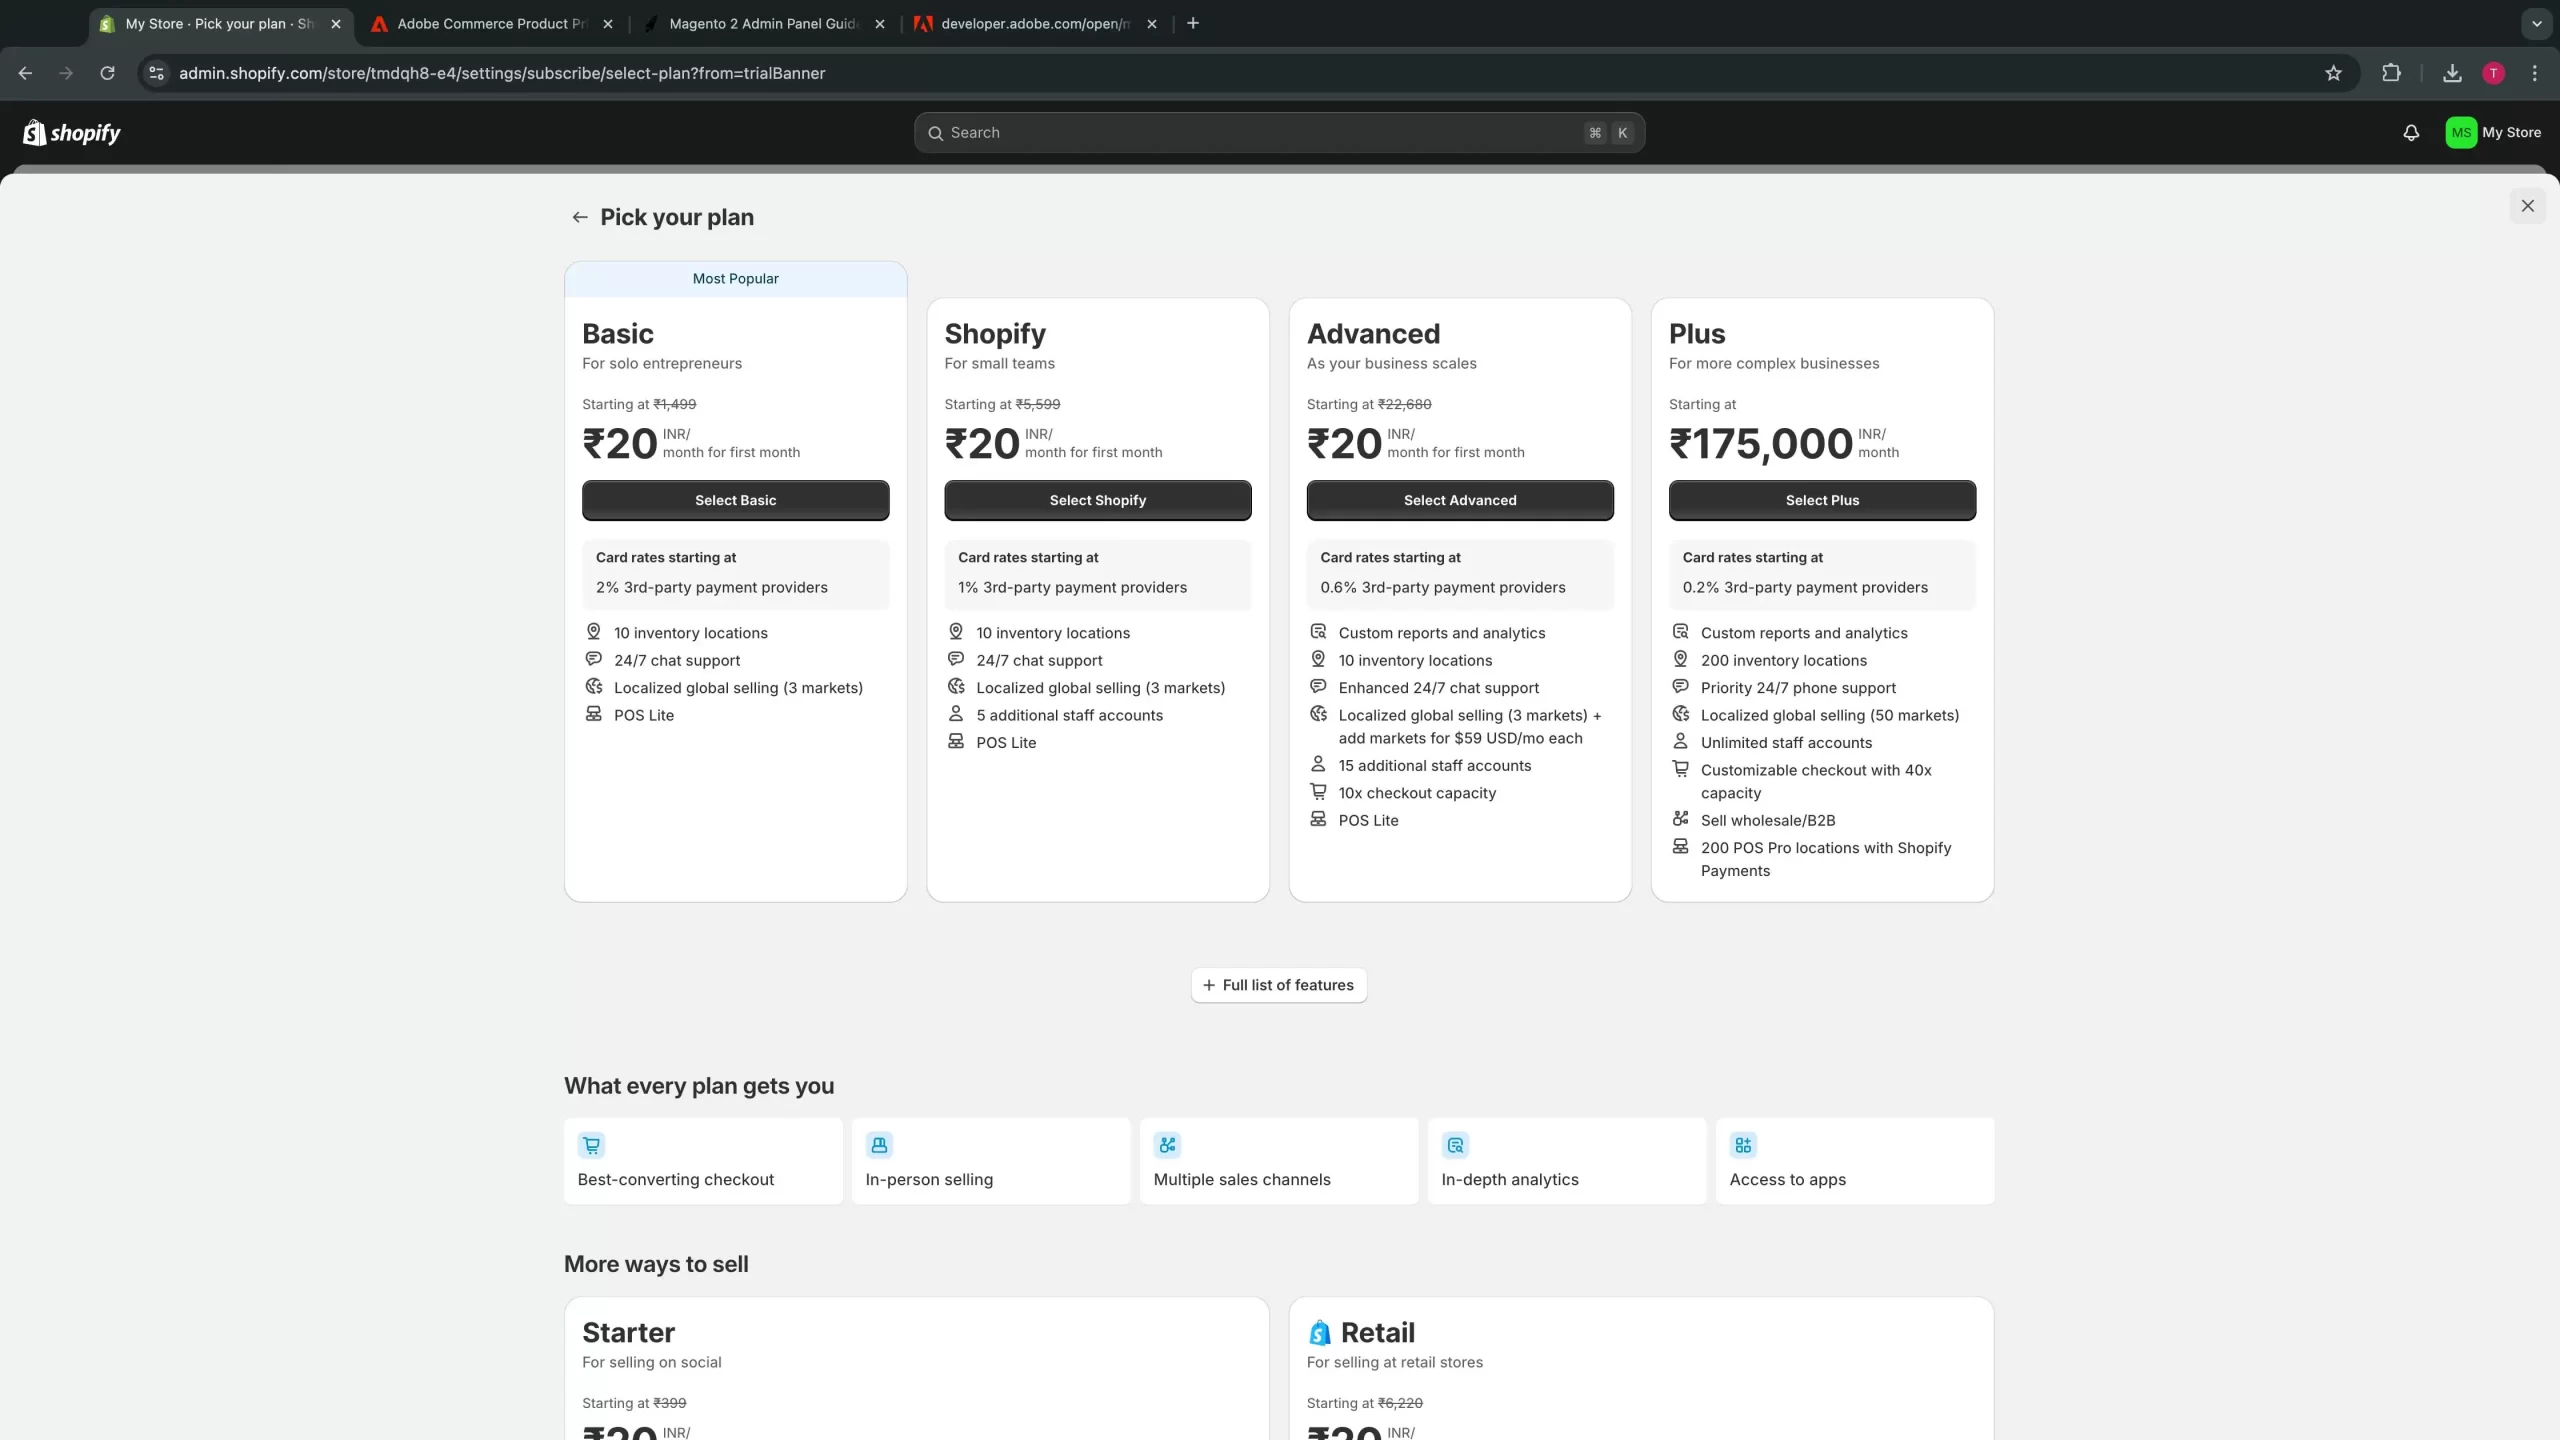The width and height of the screenshot is (2560, 1440).
Task: Open the notifications bell
Action: pos(2411,133)
